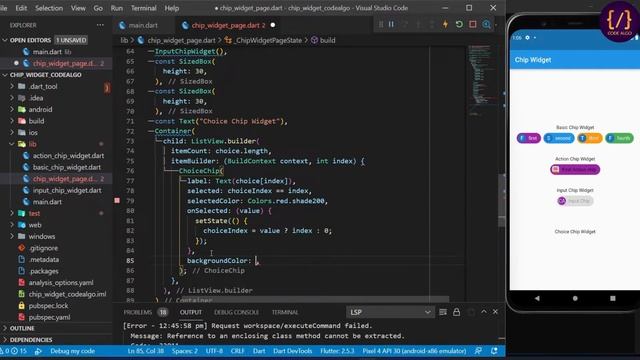Open basic_chip_widget.dart in the explorer

point(67,167)
